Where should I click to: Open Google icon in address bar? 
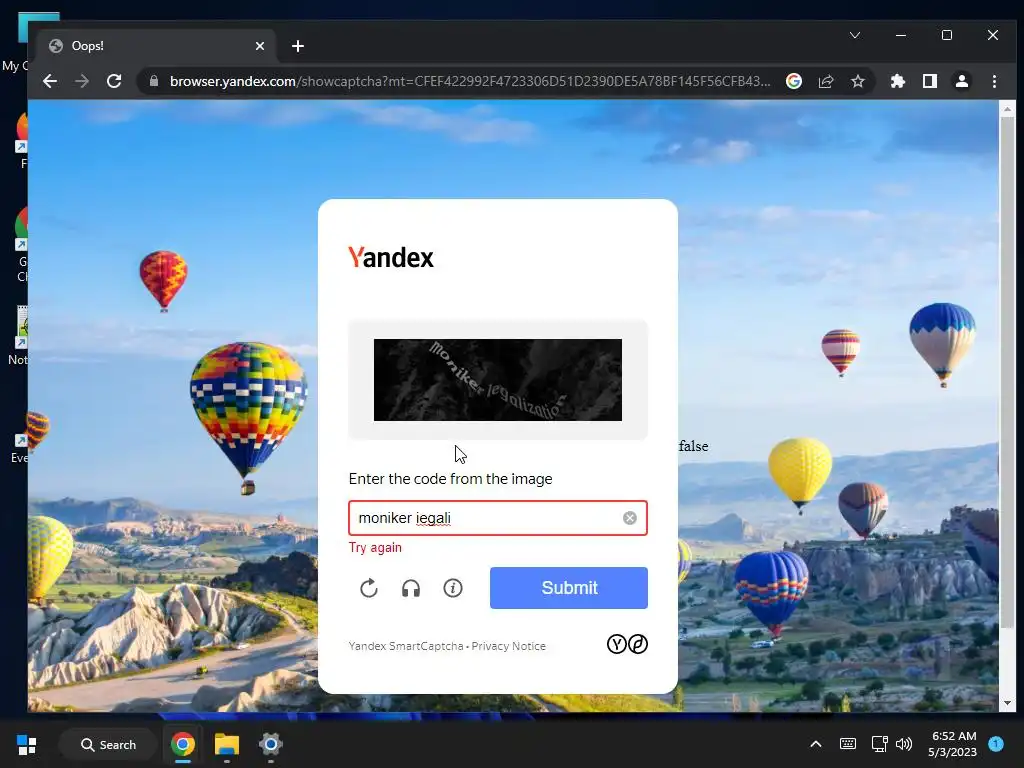pyautogui.click(x=794, y=81)
